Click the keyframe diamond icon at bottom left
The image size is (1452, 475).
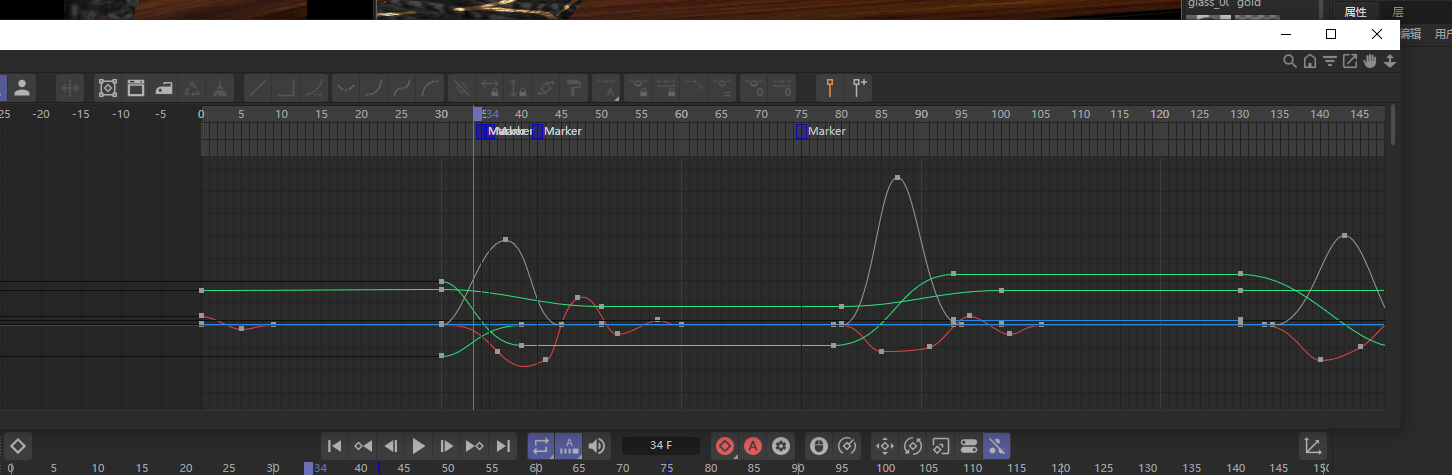(x=17, y=446)
